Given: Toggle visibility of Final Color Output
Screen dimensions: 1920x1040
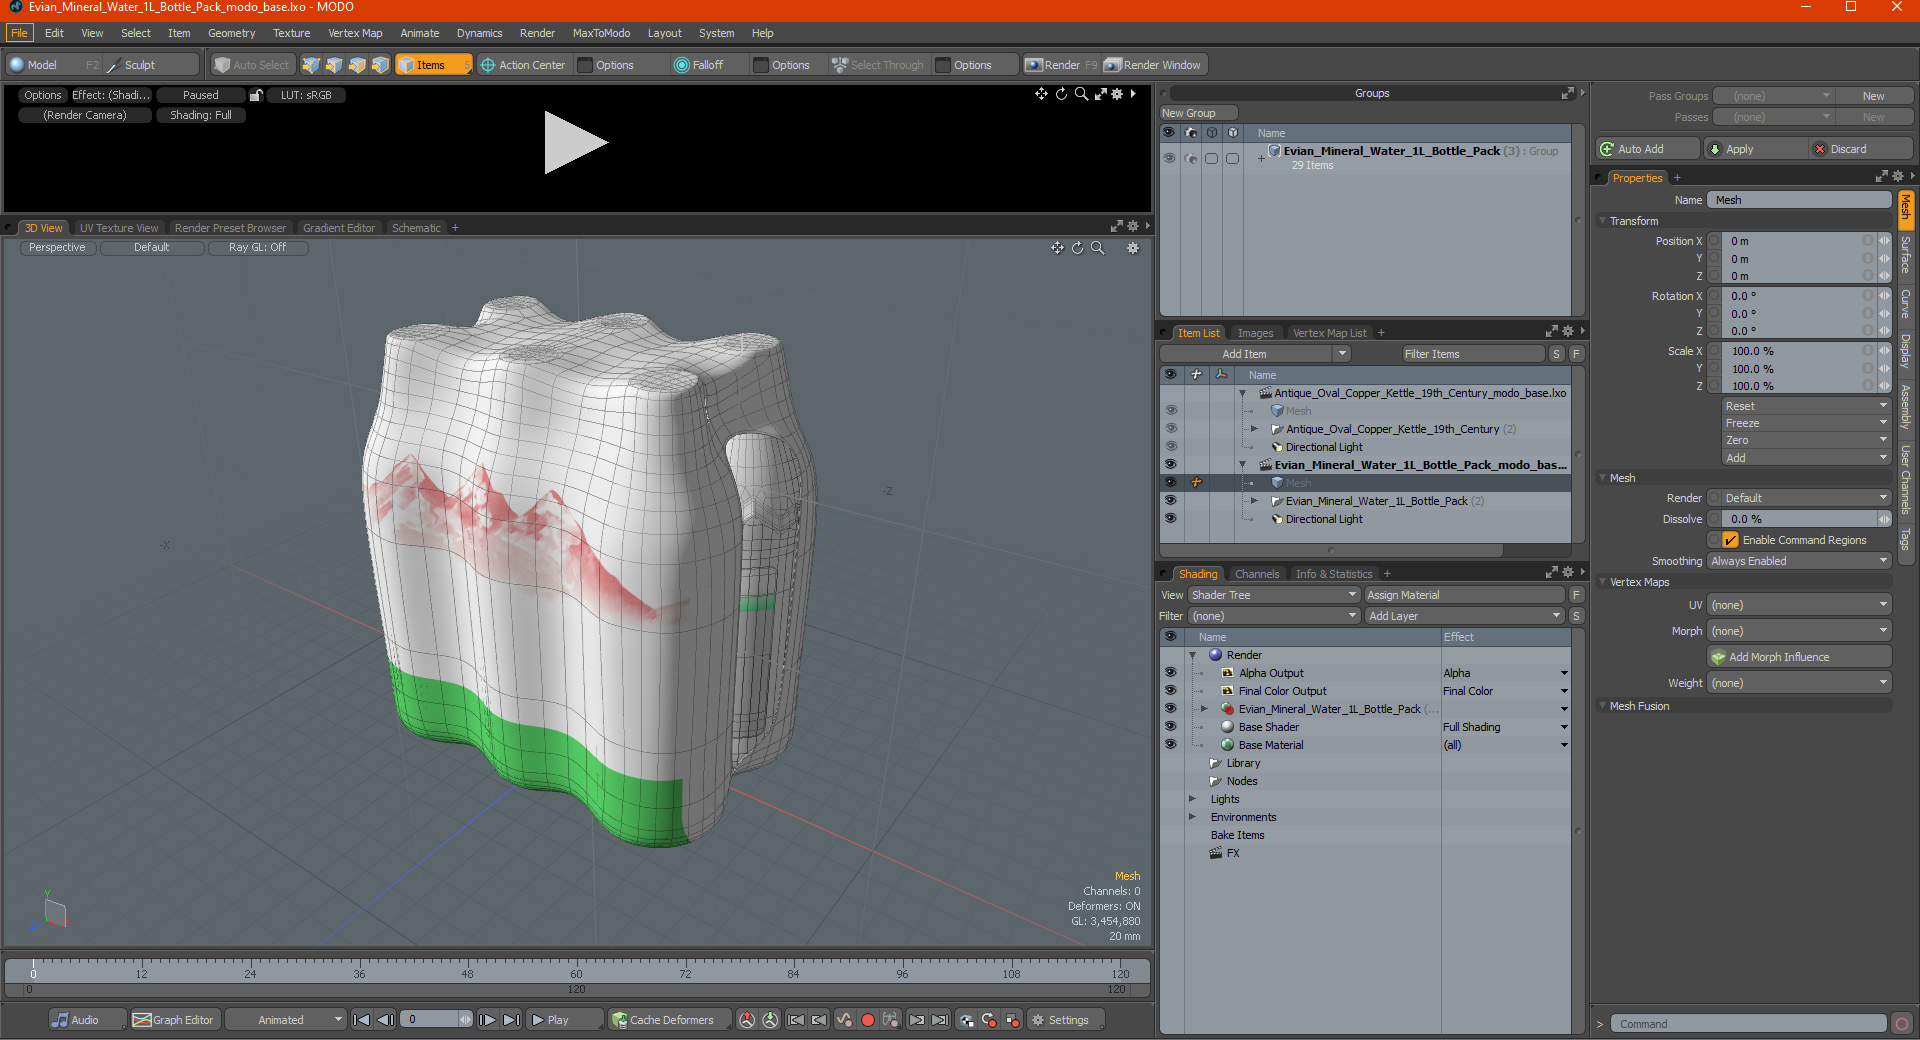Looking at the screenshot, I should (x=1170, y=691).
